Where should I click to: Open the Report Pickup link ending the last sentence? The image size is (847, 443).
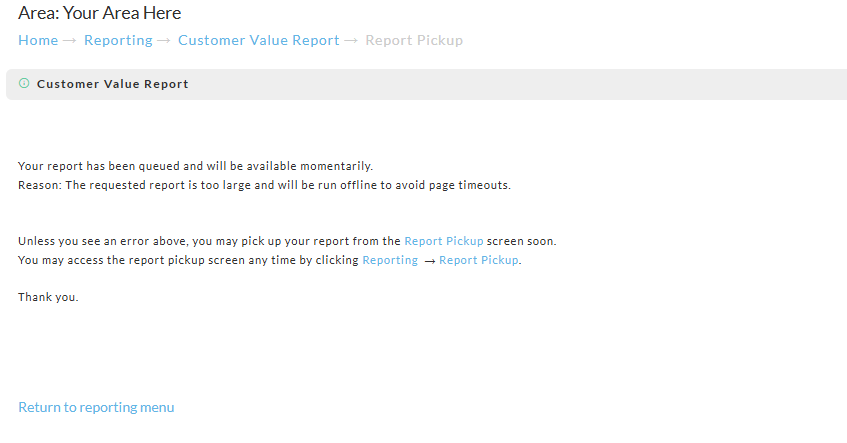(x=479, y=260)
